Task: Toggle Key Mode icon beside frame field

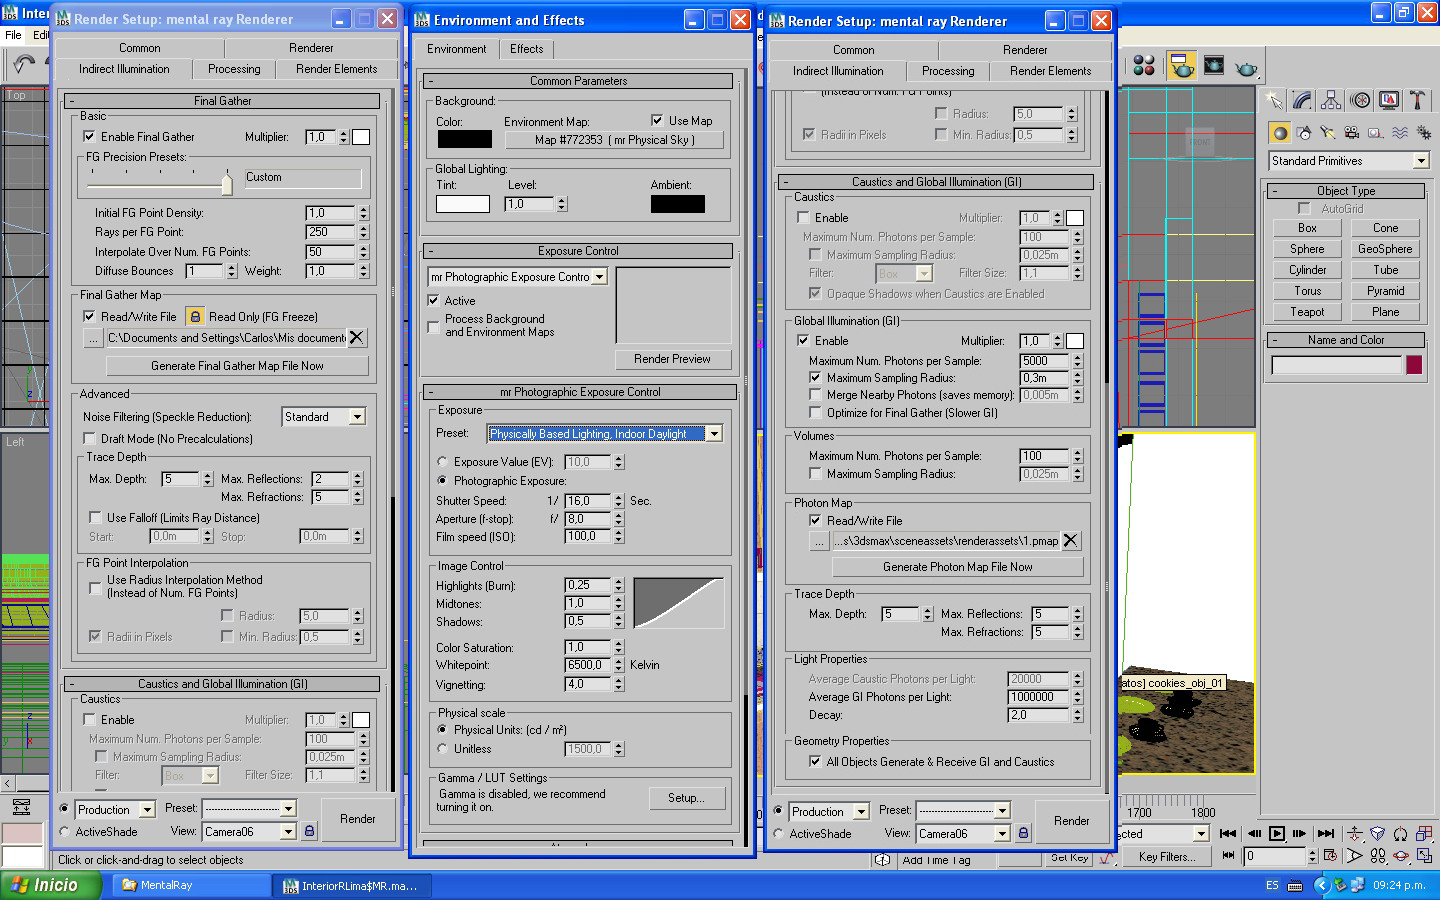Action: click(1228, 856)
